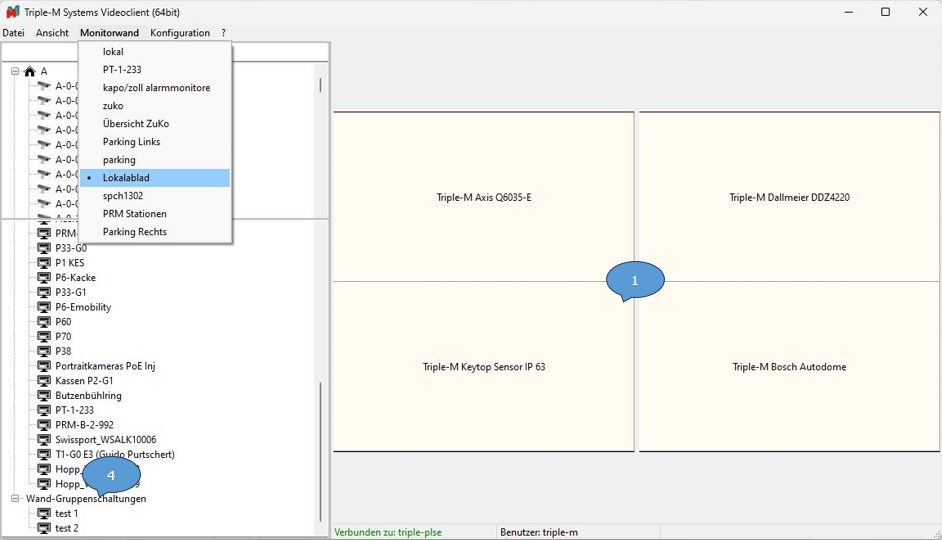Collapse the Wand-Gruppenschaltungen group
Viewport: 942px width, 540px height.
[15, 498]
